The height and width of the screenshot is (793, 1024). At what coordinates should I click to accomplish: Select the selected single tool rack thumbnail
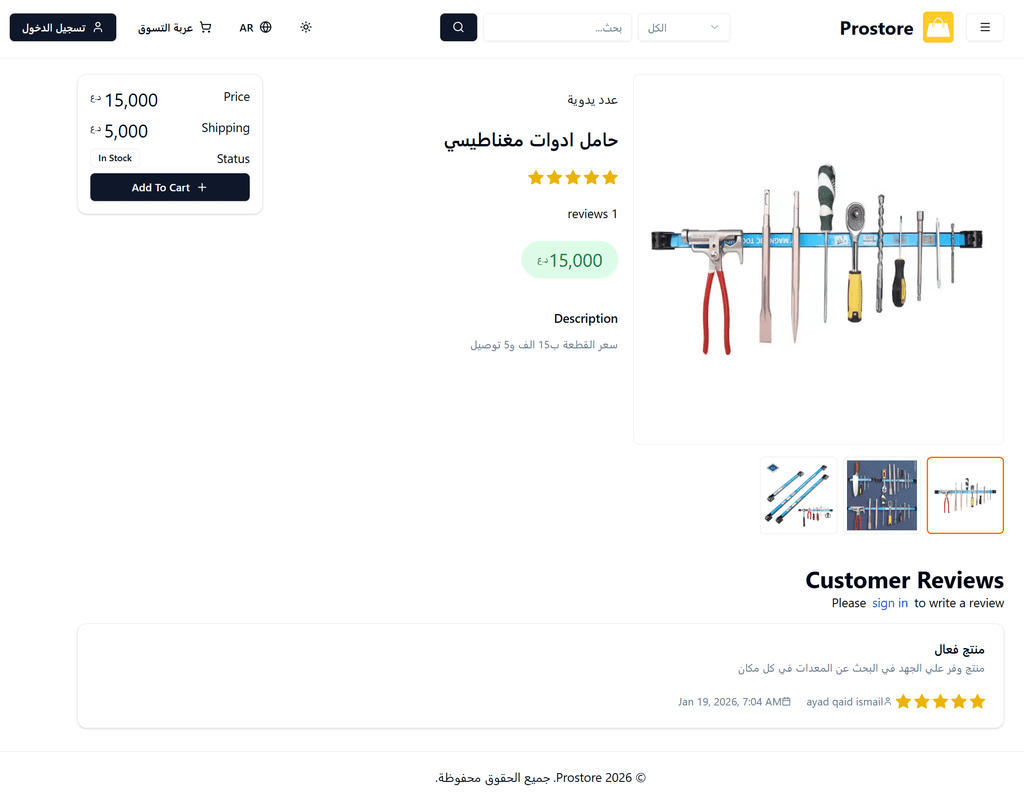point(965,495)
